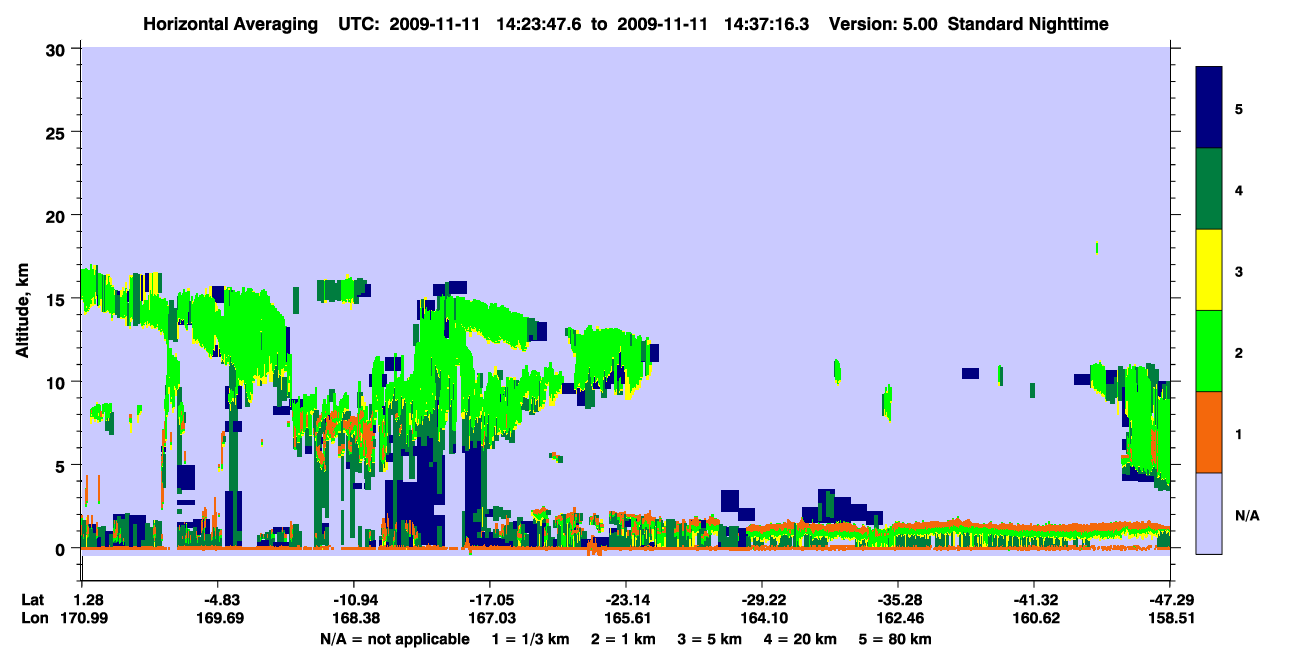Click the "Lon" row label
This screenshot has width=1300, height=667.
[x=34, y=618]
